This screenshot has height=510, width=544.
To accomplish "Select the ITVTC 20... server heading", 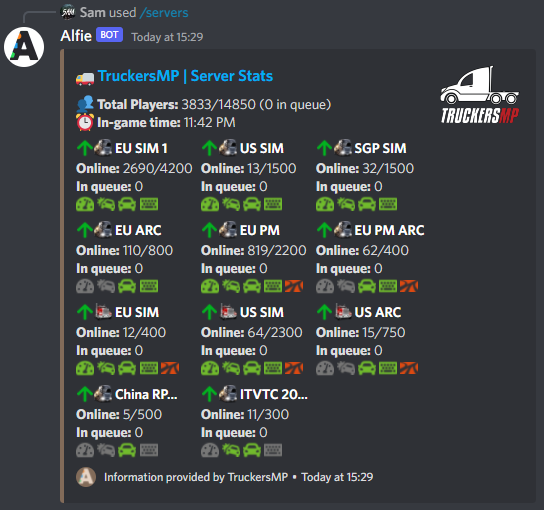I will coord(273,394).
